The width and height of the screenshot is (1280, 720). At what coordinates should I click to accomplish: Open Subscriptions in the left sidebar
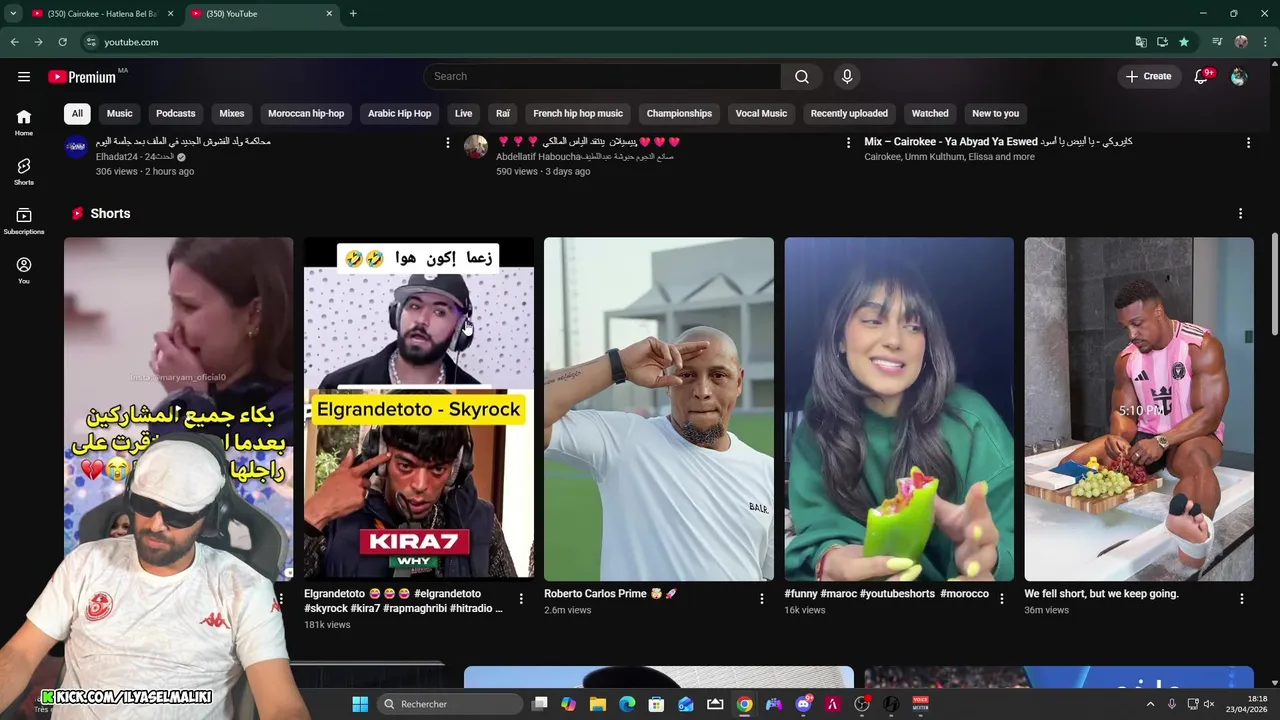[24, 221]
